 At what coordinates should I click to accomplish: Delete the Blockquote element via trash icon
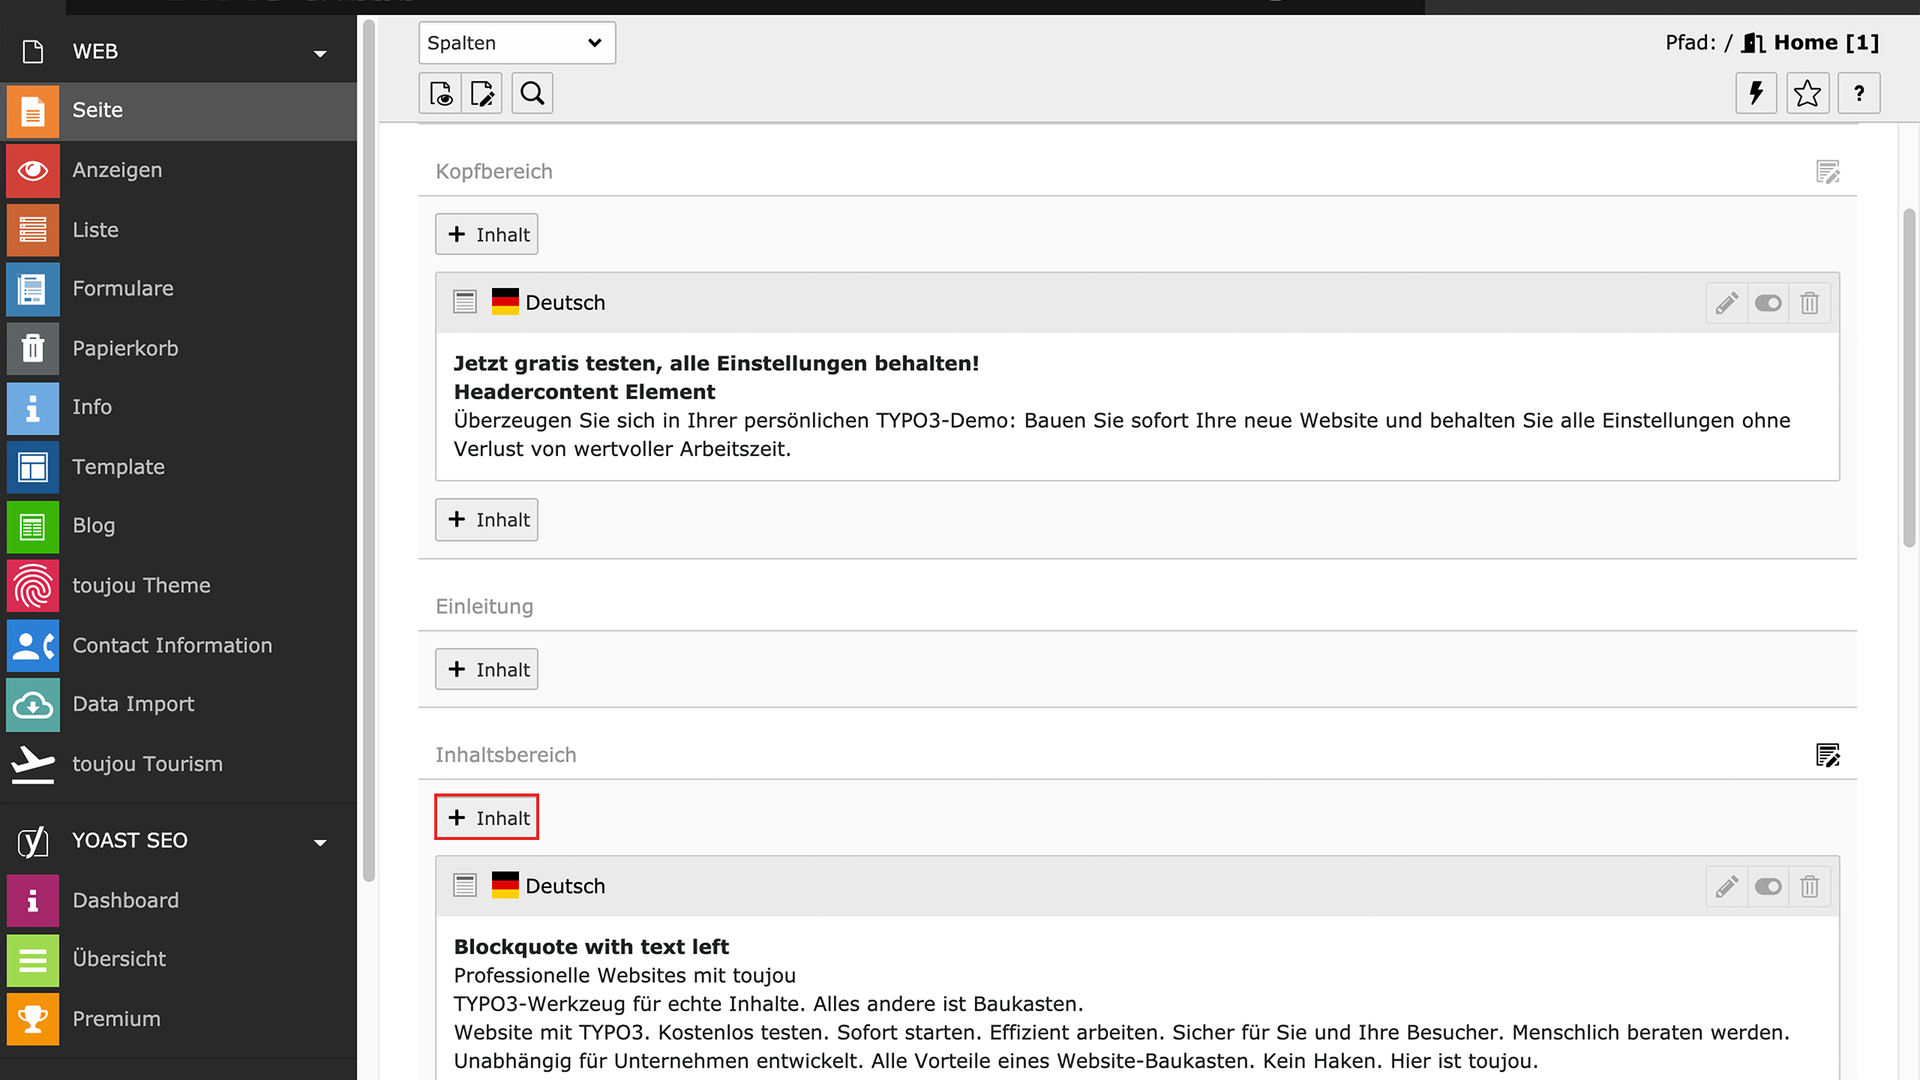1809,887
